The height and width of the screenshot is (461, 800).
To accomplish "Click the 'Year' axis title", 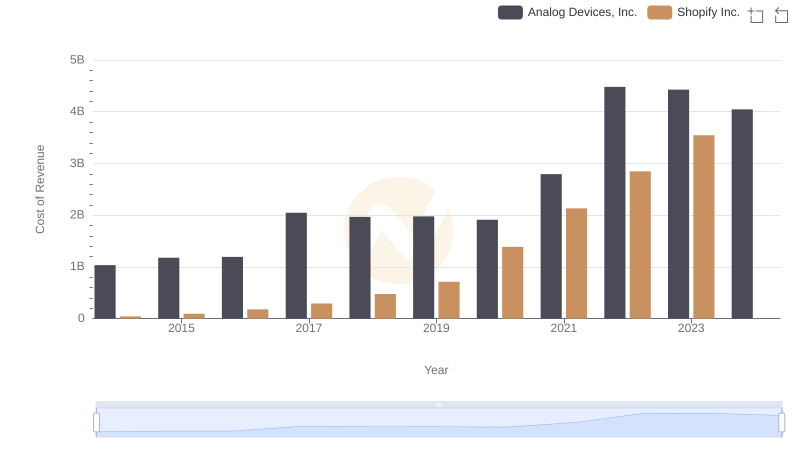I will point(436,370).
